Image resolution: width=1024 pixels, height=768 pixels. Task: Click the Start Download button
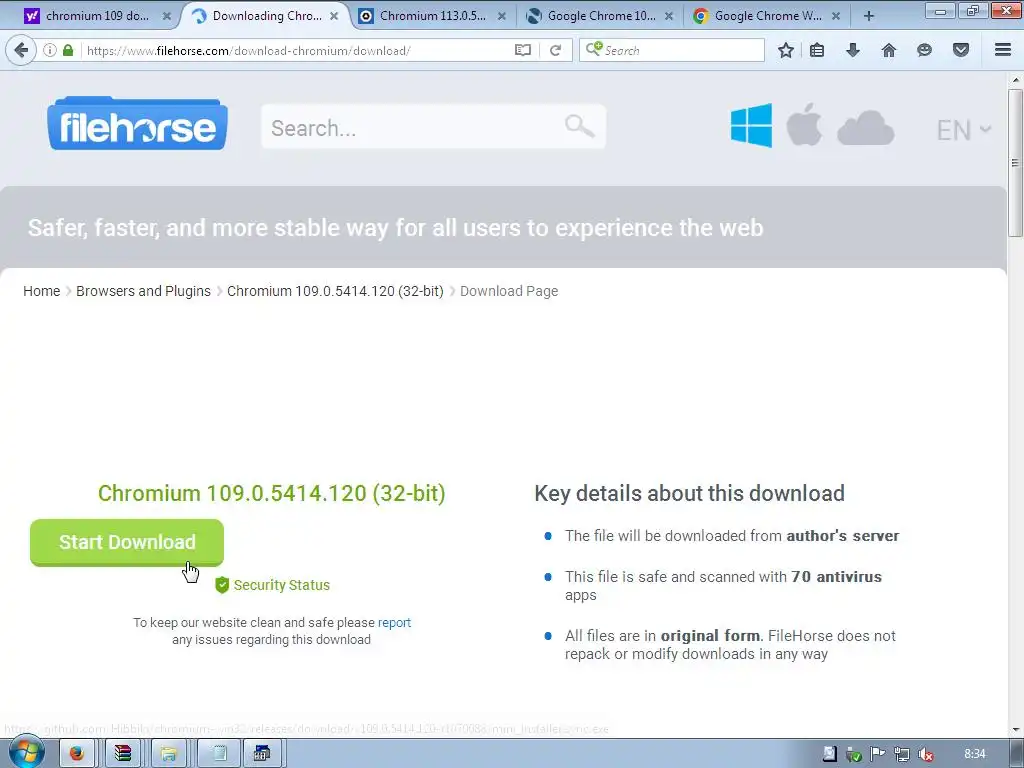pyautogui.click(x=127, y=542)
